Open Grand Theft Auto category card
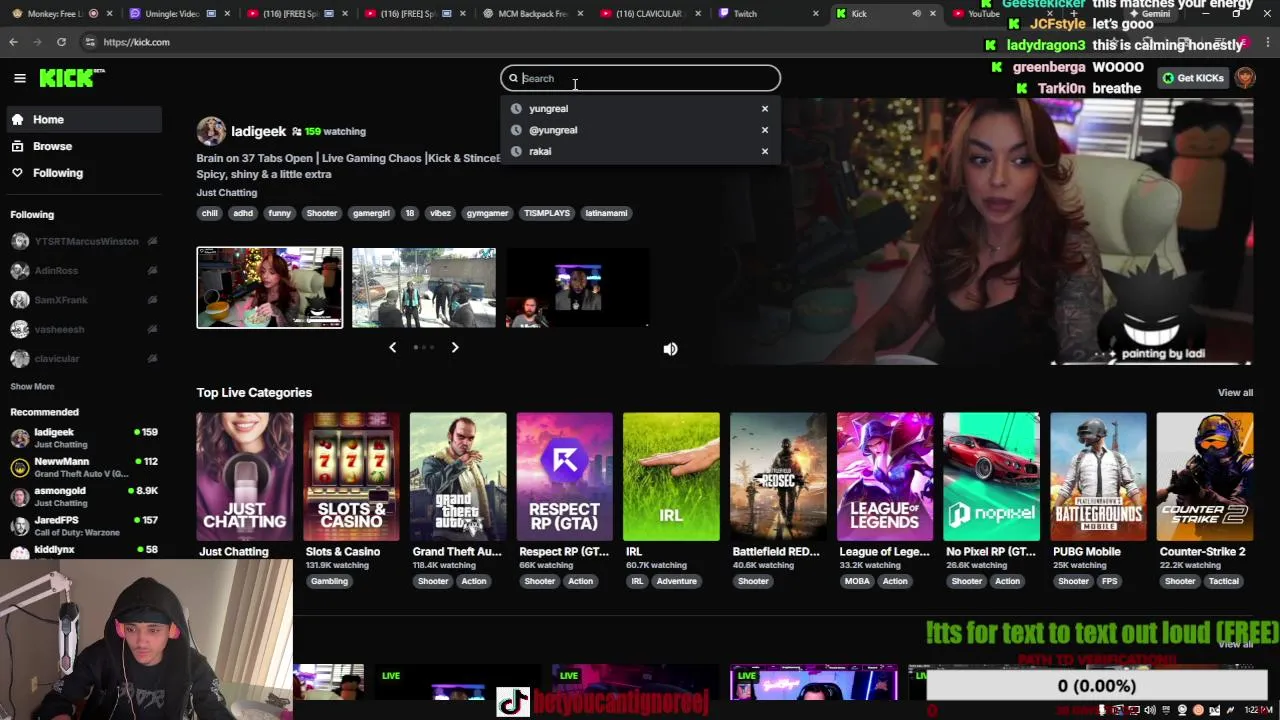1280x720 pixels. pyautogui.click(x=458, y=476)
